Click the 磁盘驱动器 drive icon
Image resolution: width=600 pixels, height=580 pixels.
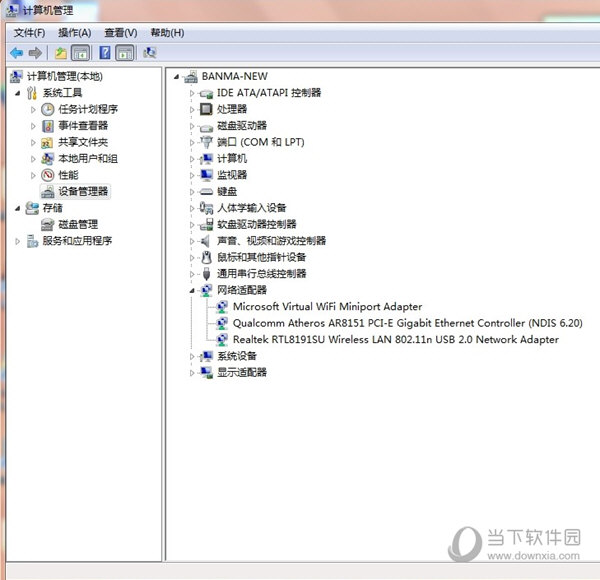point(206,127)
